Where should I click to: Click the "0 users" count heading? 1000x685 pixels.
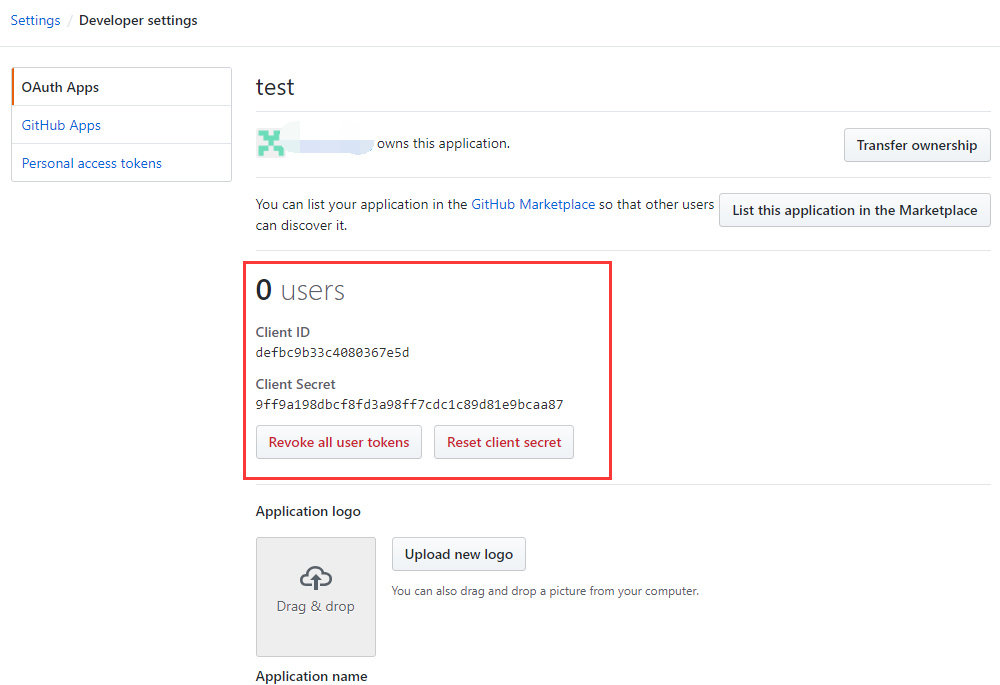click(x=300, y=290)
